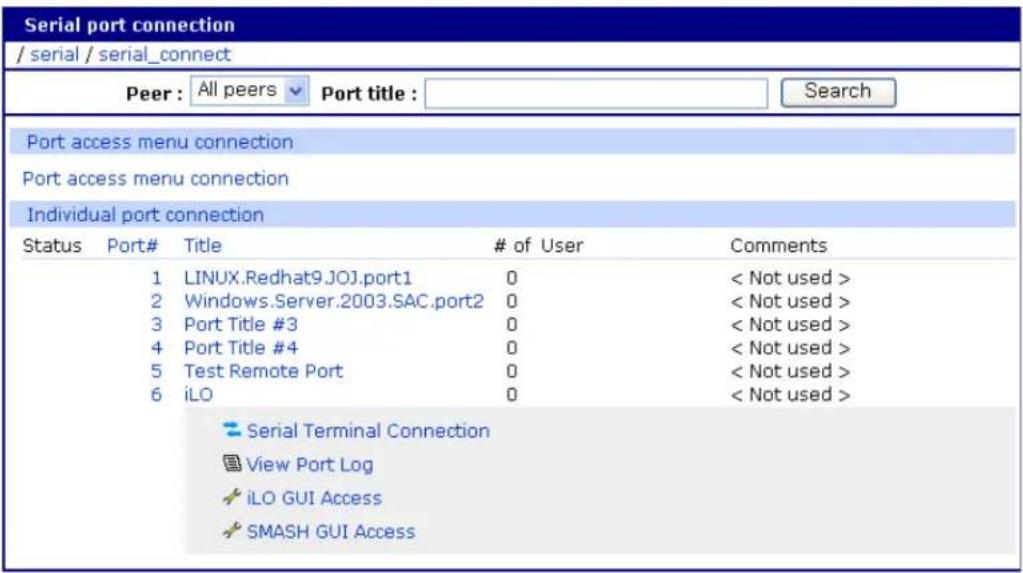The width and height of the screenshot is (1023, 573).
Task: Open Windows.Server.2003.SAC.port2 port
Action: [334, 301]
